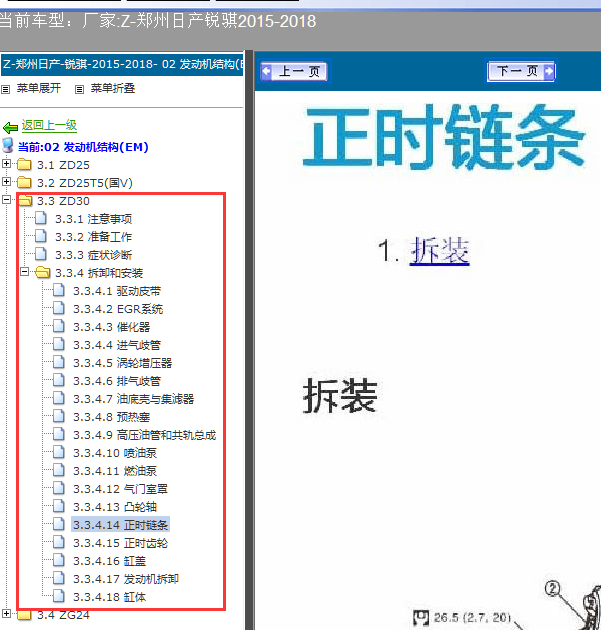The image size is (601, 630).
Task: Open 3.3.2 准备工作 page
Action: point(94,237)
